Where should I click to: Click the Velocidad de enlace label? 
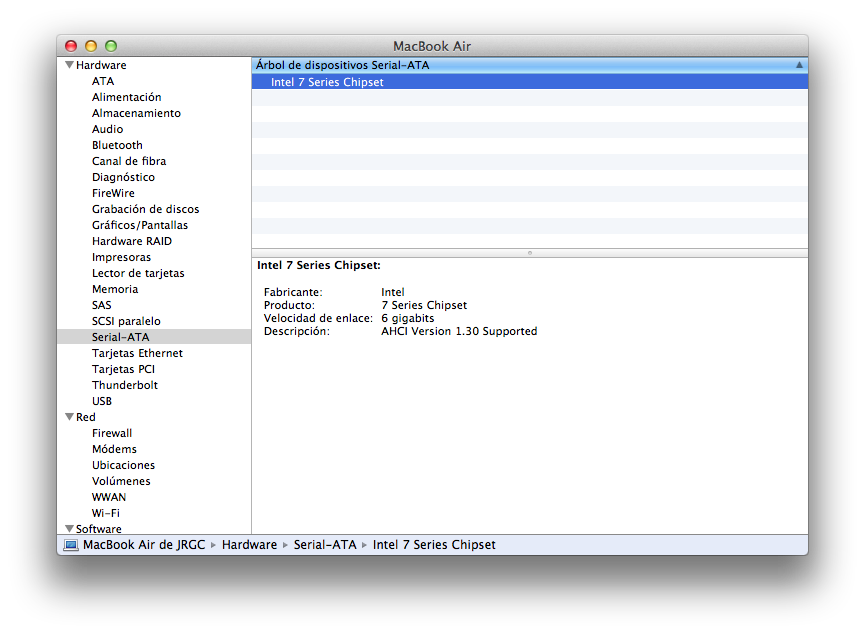[318, 318]
